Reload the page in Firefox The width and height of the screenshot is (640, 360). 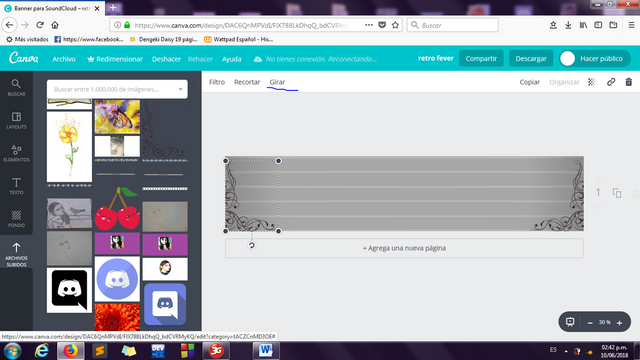[40, 25]
